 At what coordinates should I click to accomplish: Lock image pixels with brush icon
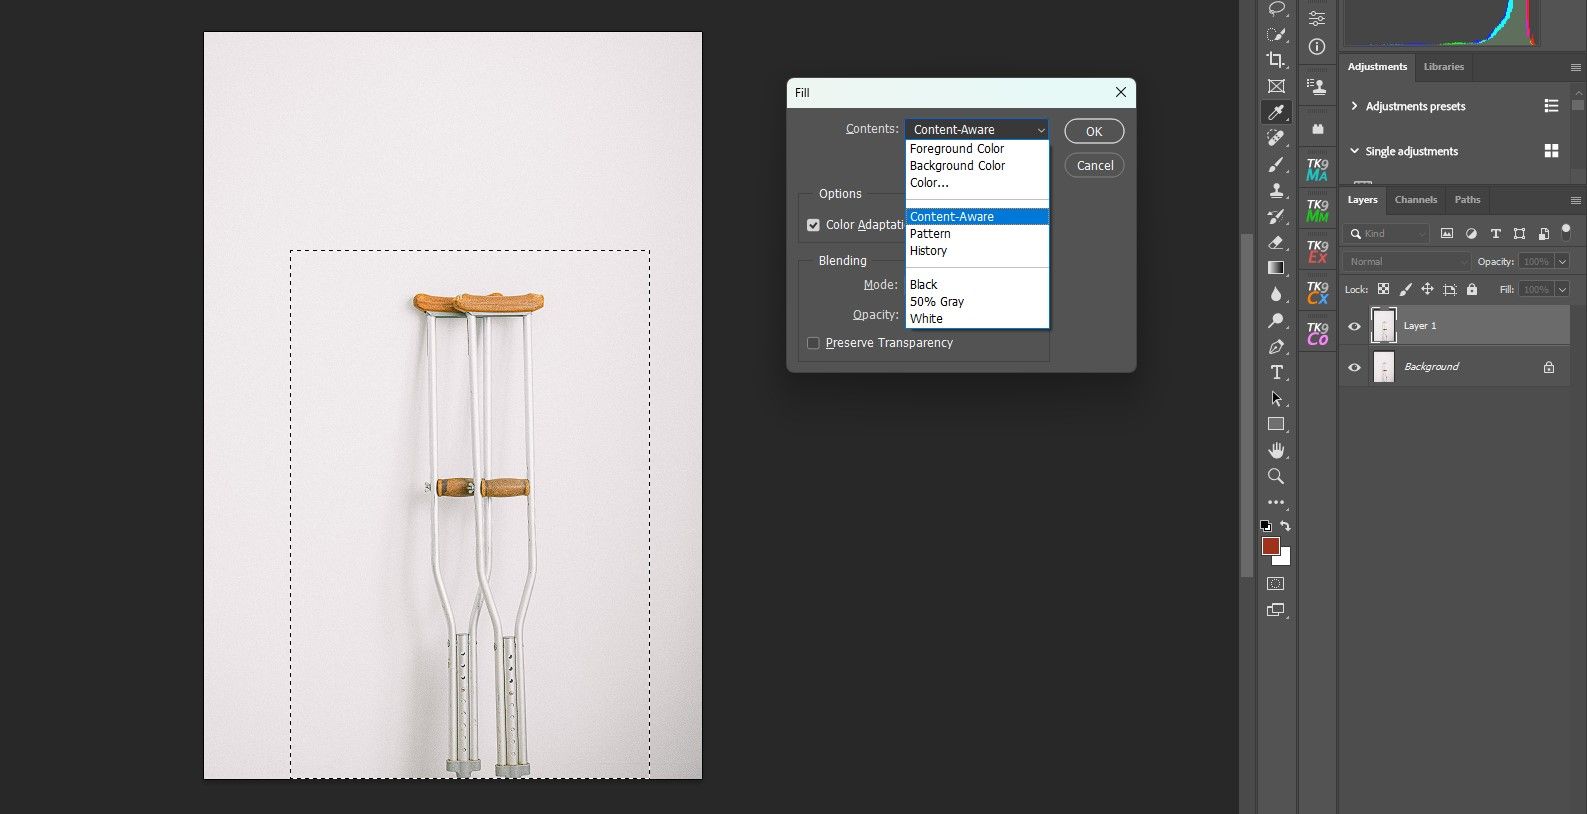coord(1405,289)
